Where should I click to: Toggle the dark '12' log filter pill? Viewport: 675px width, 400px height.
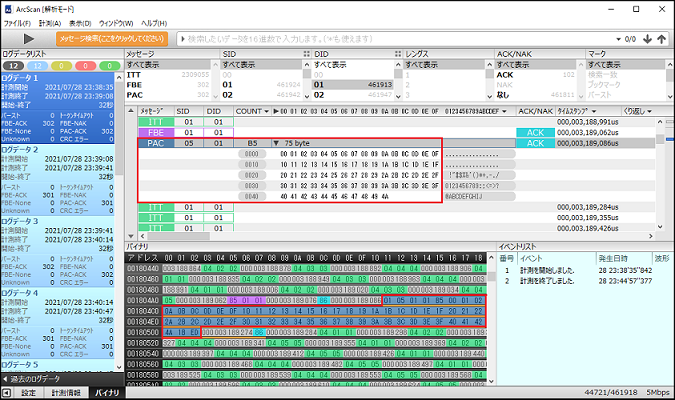pyautogui.click(x=14, y=66)
